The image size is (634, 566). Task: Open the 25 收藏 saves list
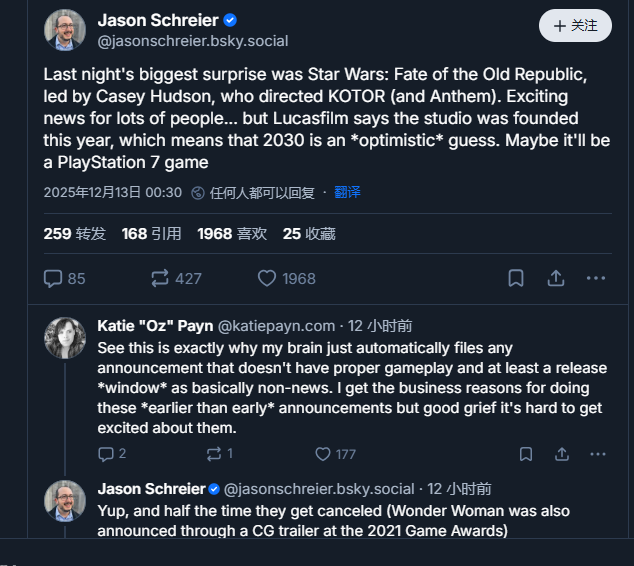[308, 234]
